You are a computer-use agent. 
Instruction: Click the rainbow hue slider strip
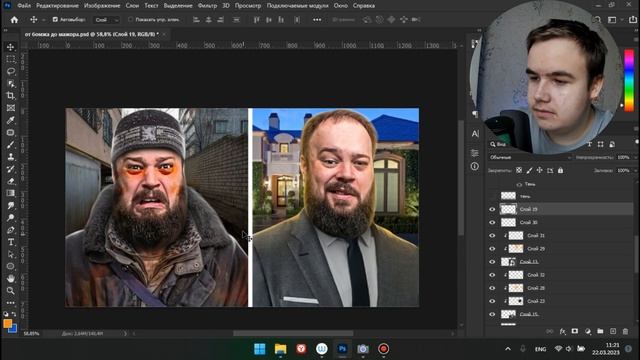pos(629,80)
